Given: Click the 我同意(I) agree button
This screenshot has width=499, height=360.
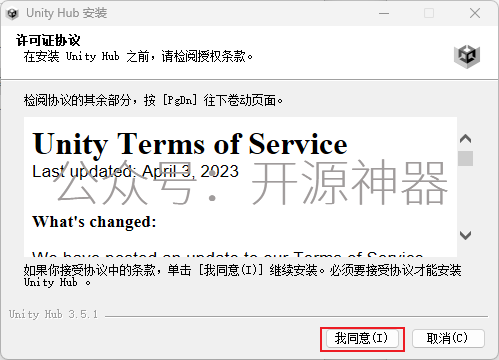Looking at the screenshot, I should tap(362, 339).
